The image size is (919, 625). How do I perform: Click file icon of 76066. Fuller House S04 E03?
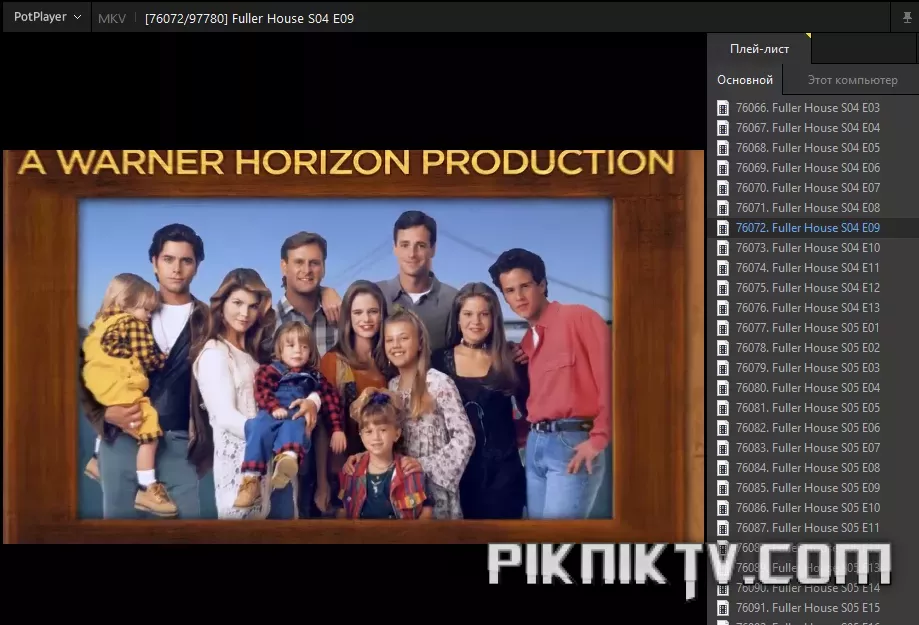[x=723, y=108]
